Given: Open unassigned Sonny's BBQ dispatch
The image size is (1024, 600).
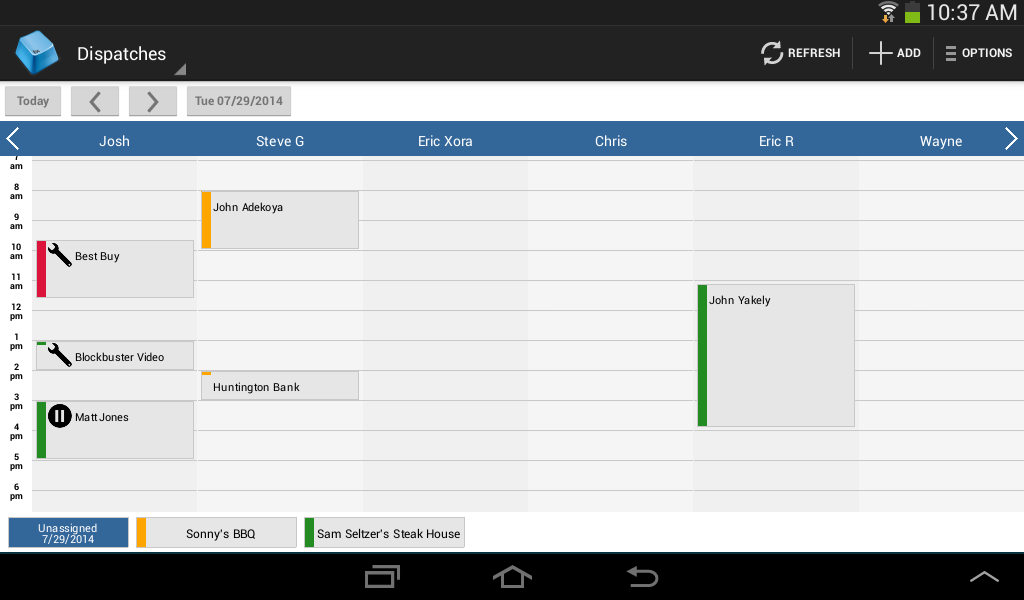Looking at the screenshot, I should point(216,533).
